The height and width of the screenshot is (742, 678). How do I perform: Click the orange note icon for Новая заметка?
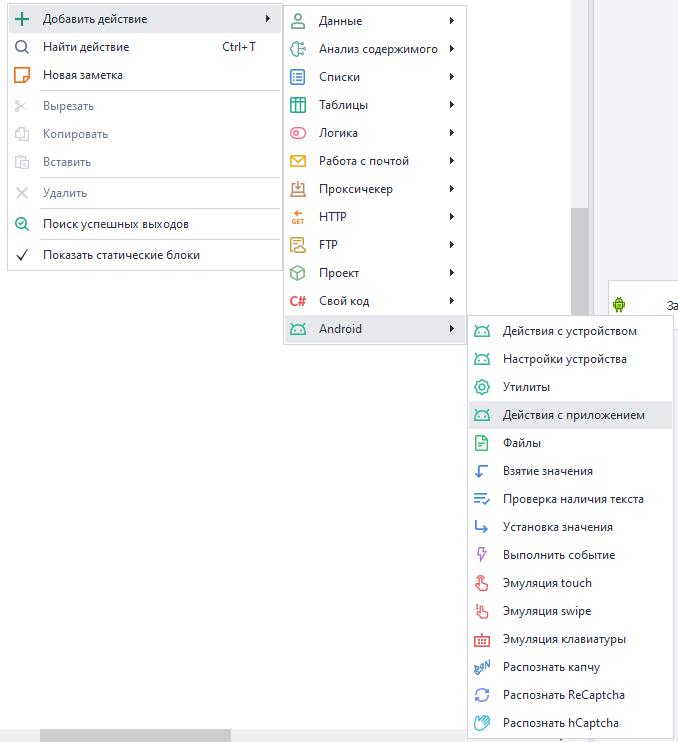pos(22,74)
